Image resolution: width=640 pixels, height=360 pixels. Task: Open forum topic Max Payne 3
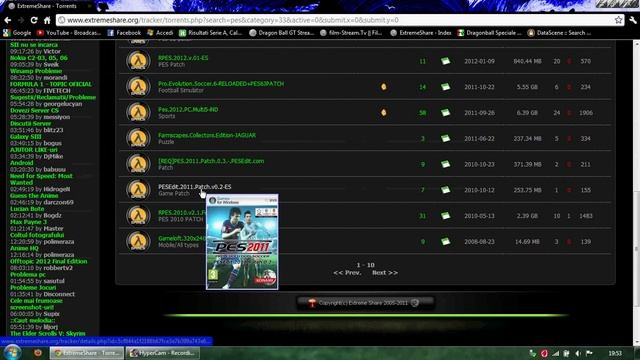click(x=28, y=222)
